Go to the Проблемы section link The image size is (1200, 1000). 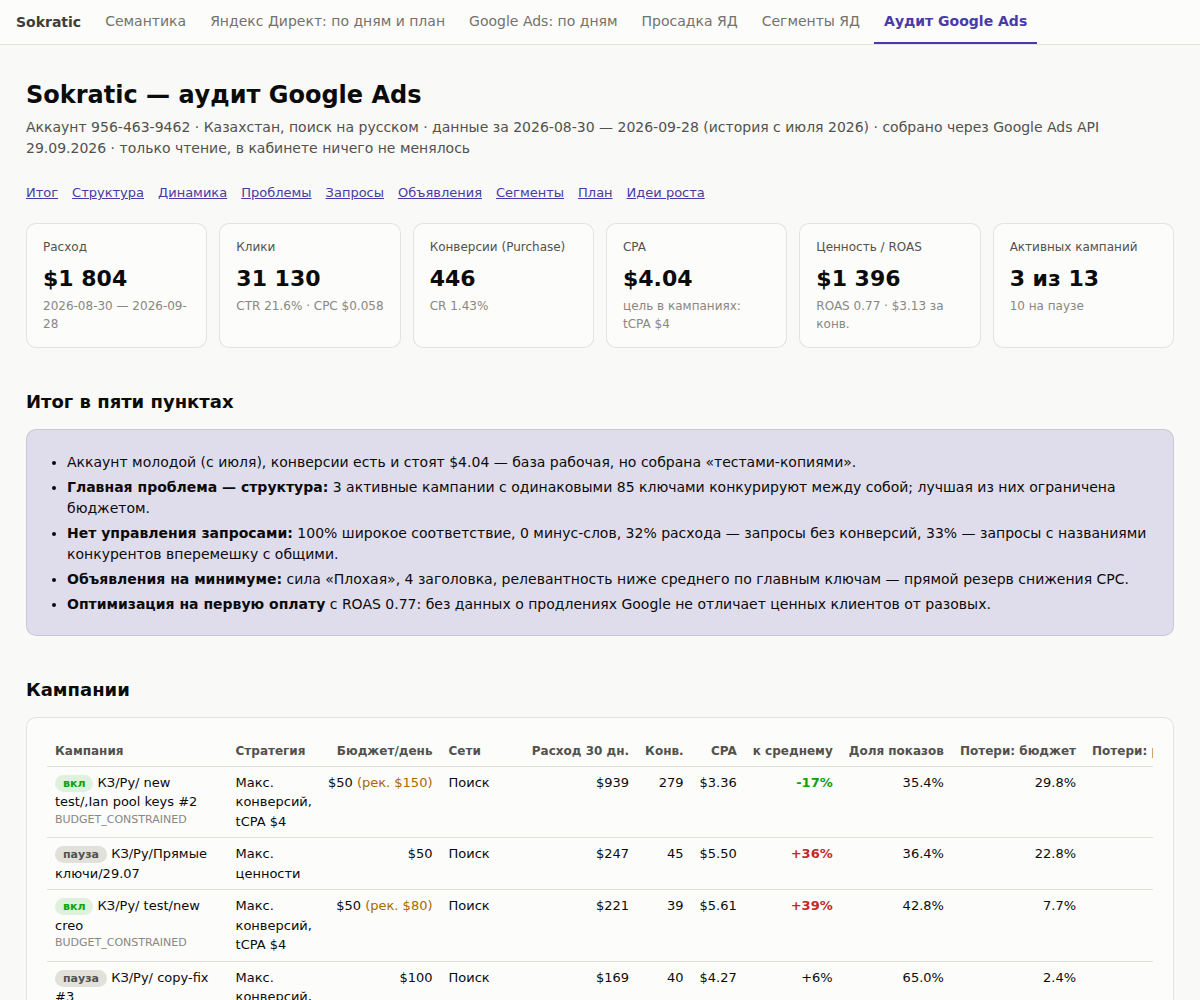coord(276,193)
